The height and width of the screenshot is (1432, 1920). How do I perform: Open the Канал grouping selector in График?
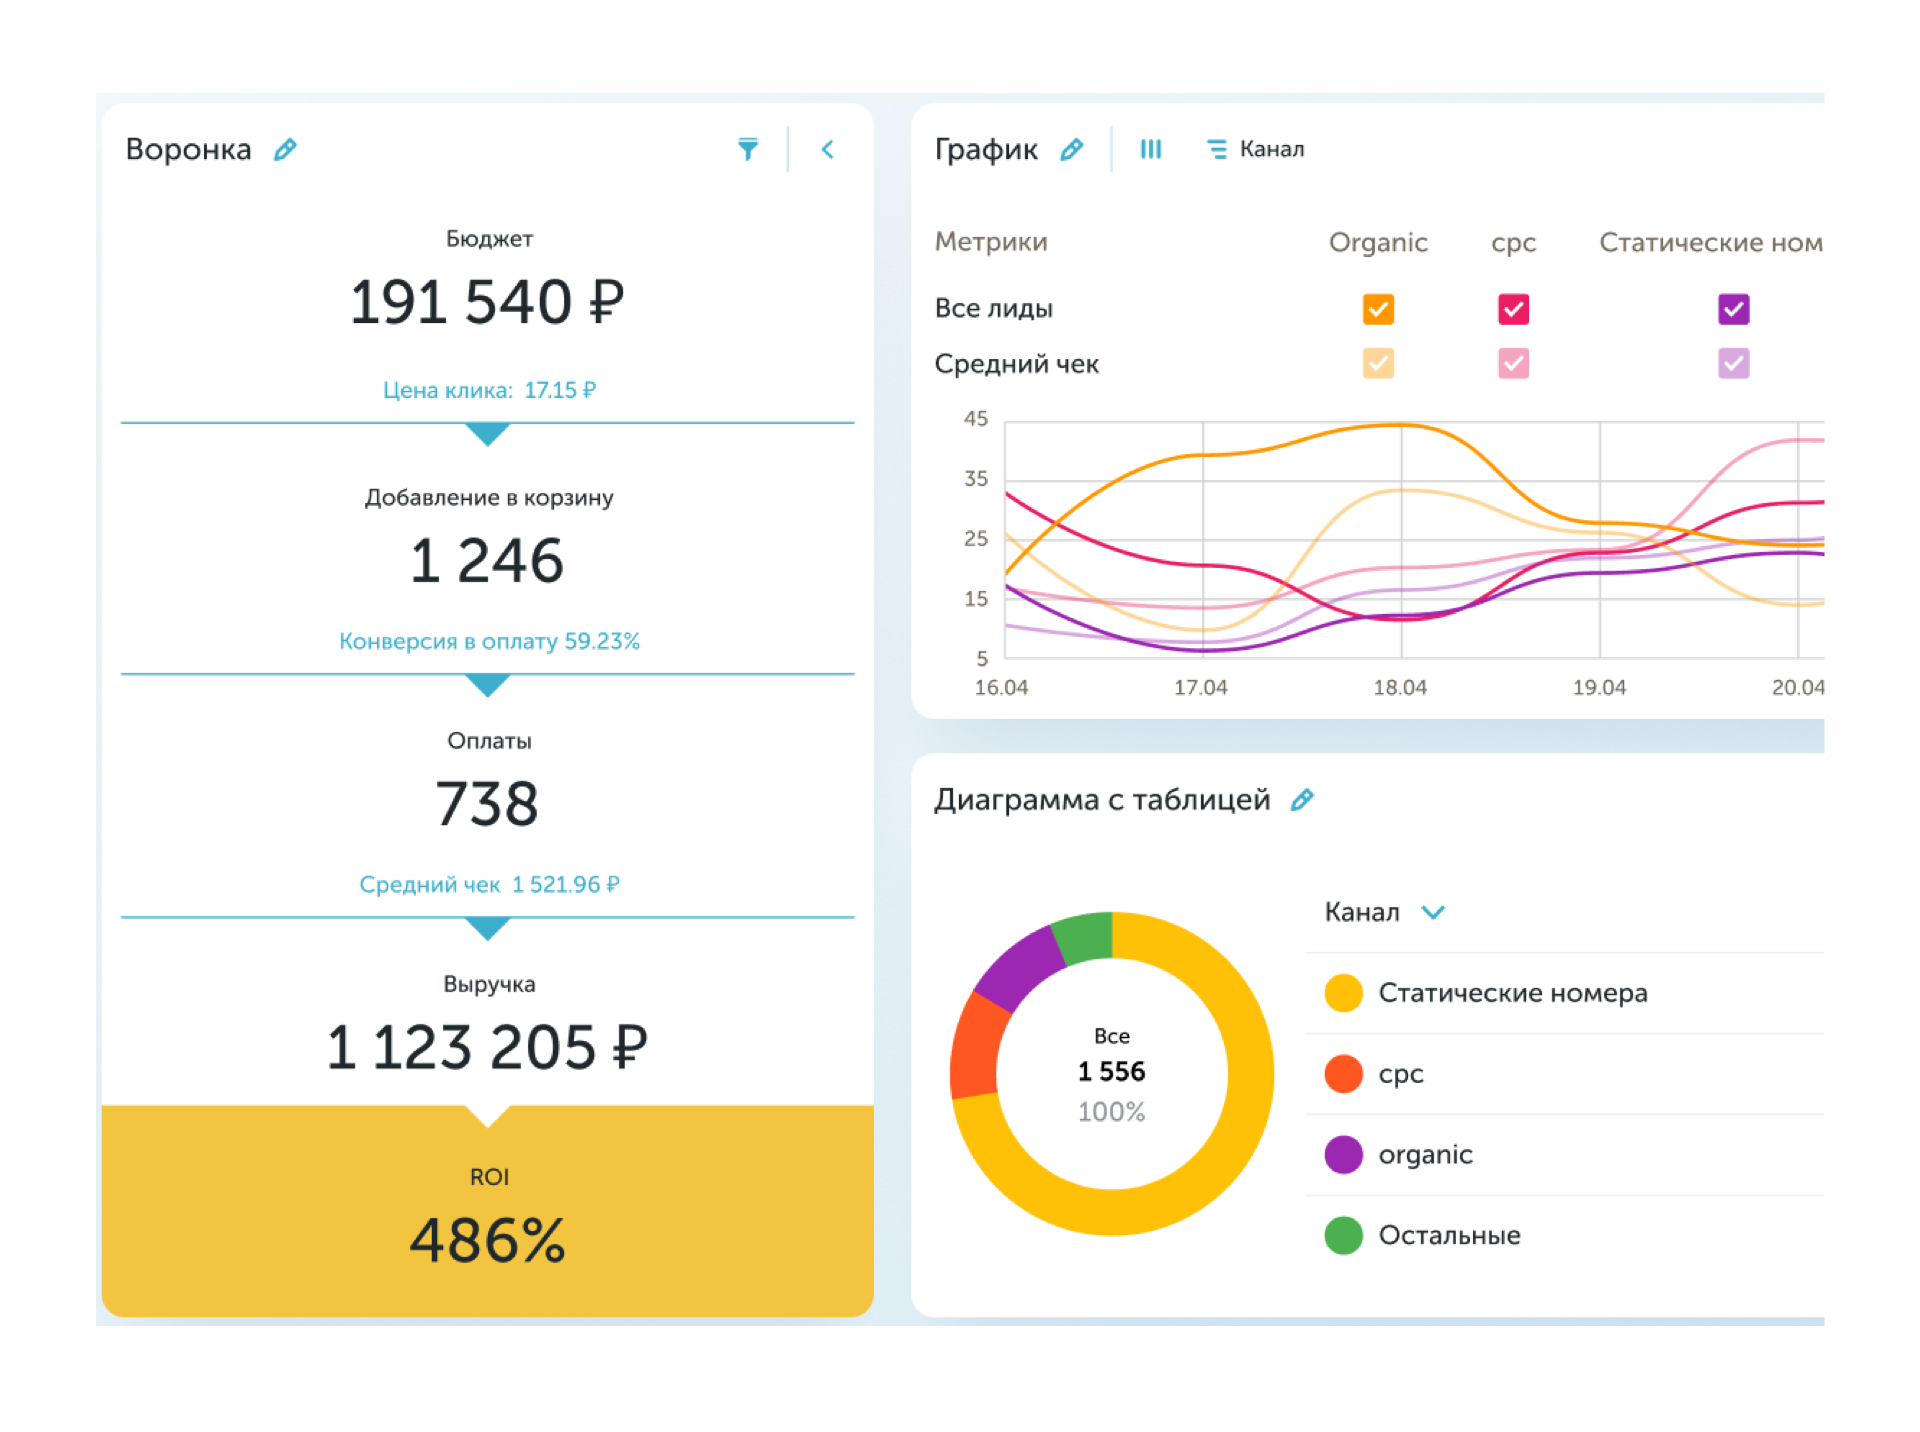coord(1271,150)
